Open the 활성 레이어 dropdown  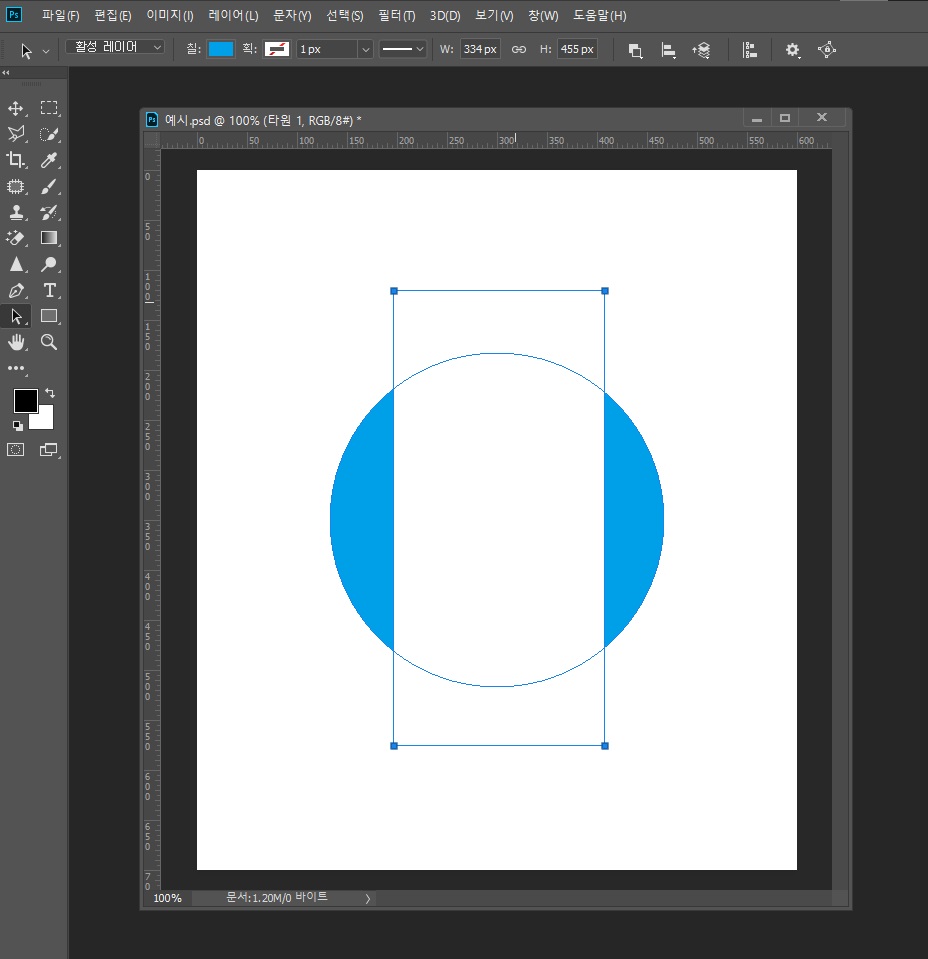point(115,47)
